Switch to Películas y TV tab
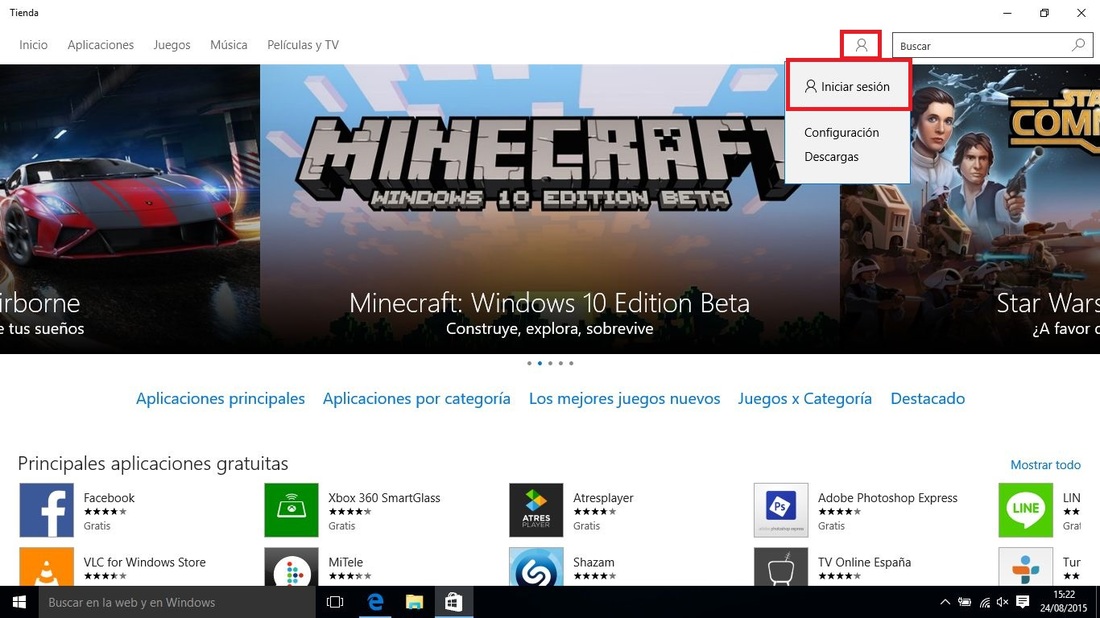Screen dimensions: 1100x618 pyautogui.click(x=302, y=45)
